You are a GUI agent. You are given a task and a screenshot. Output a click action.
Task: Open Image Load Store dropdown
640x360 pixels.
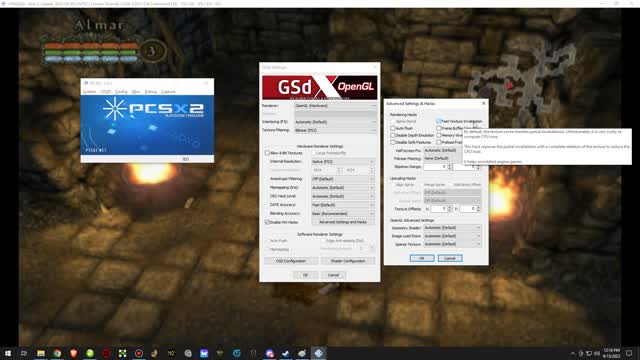(x=452, y=236)
